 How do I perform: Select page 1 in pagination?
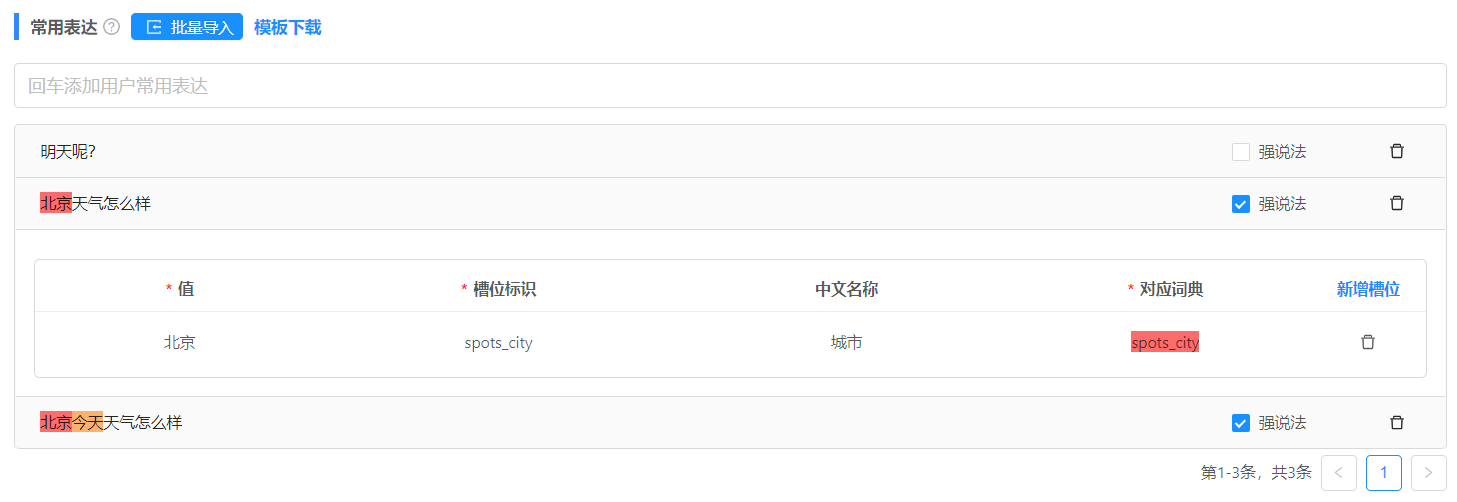point(1384,473)
